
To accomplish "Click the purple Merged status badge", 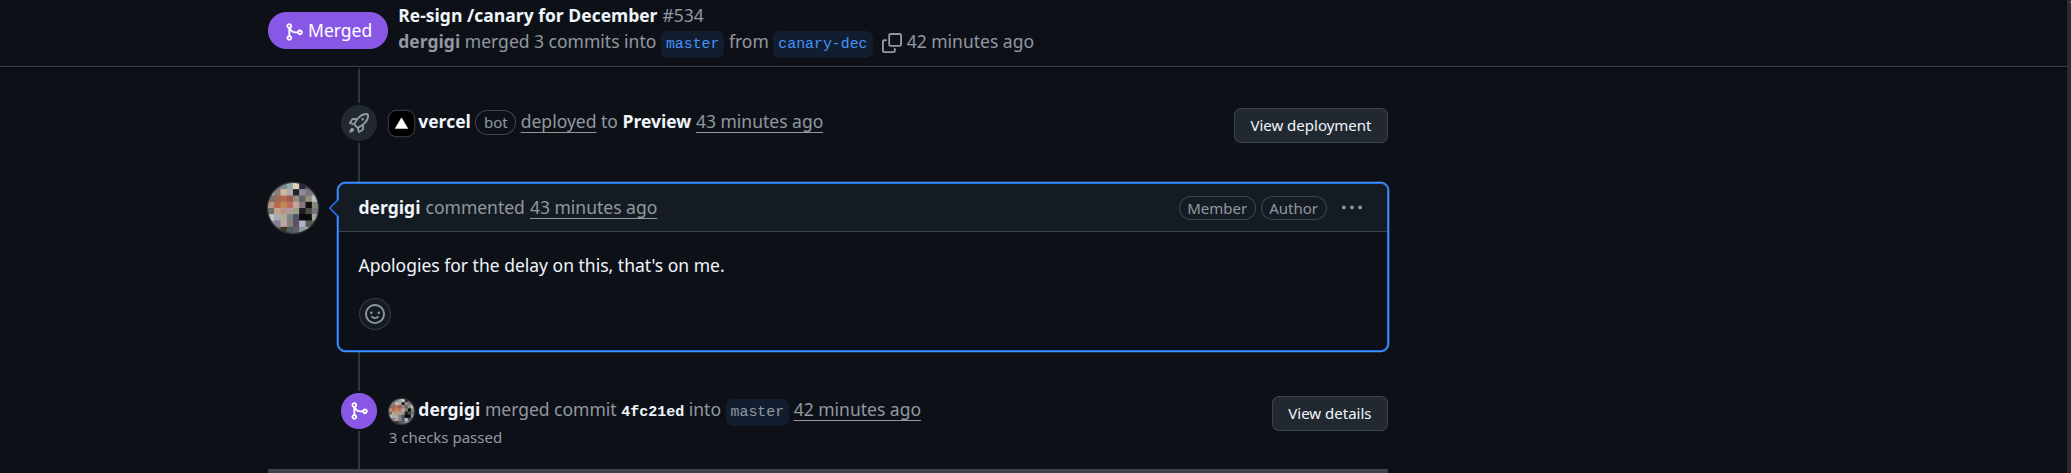I will pos(328,31).
